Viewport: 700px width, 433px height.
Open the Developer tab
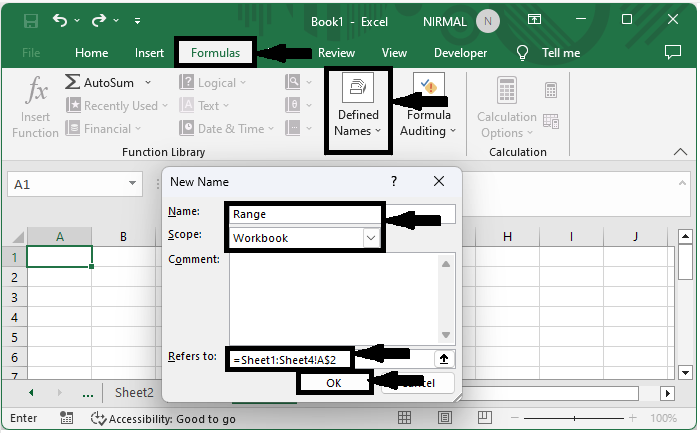460,53
